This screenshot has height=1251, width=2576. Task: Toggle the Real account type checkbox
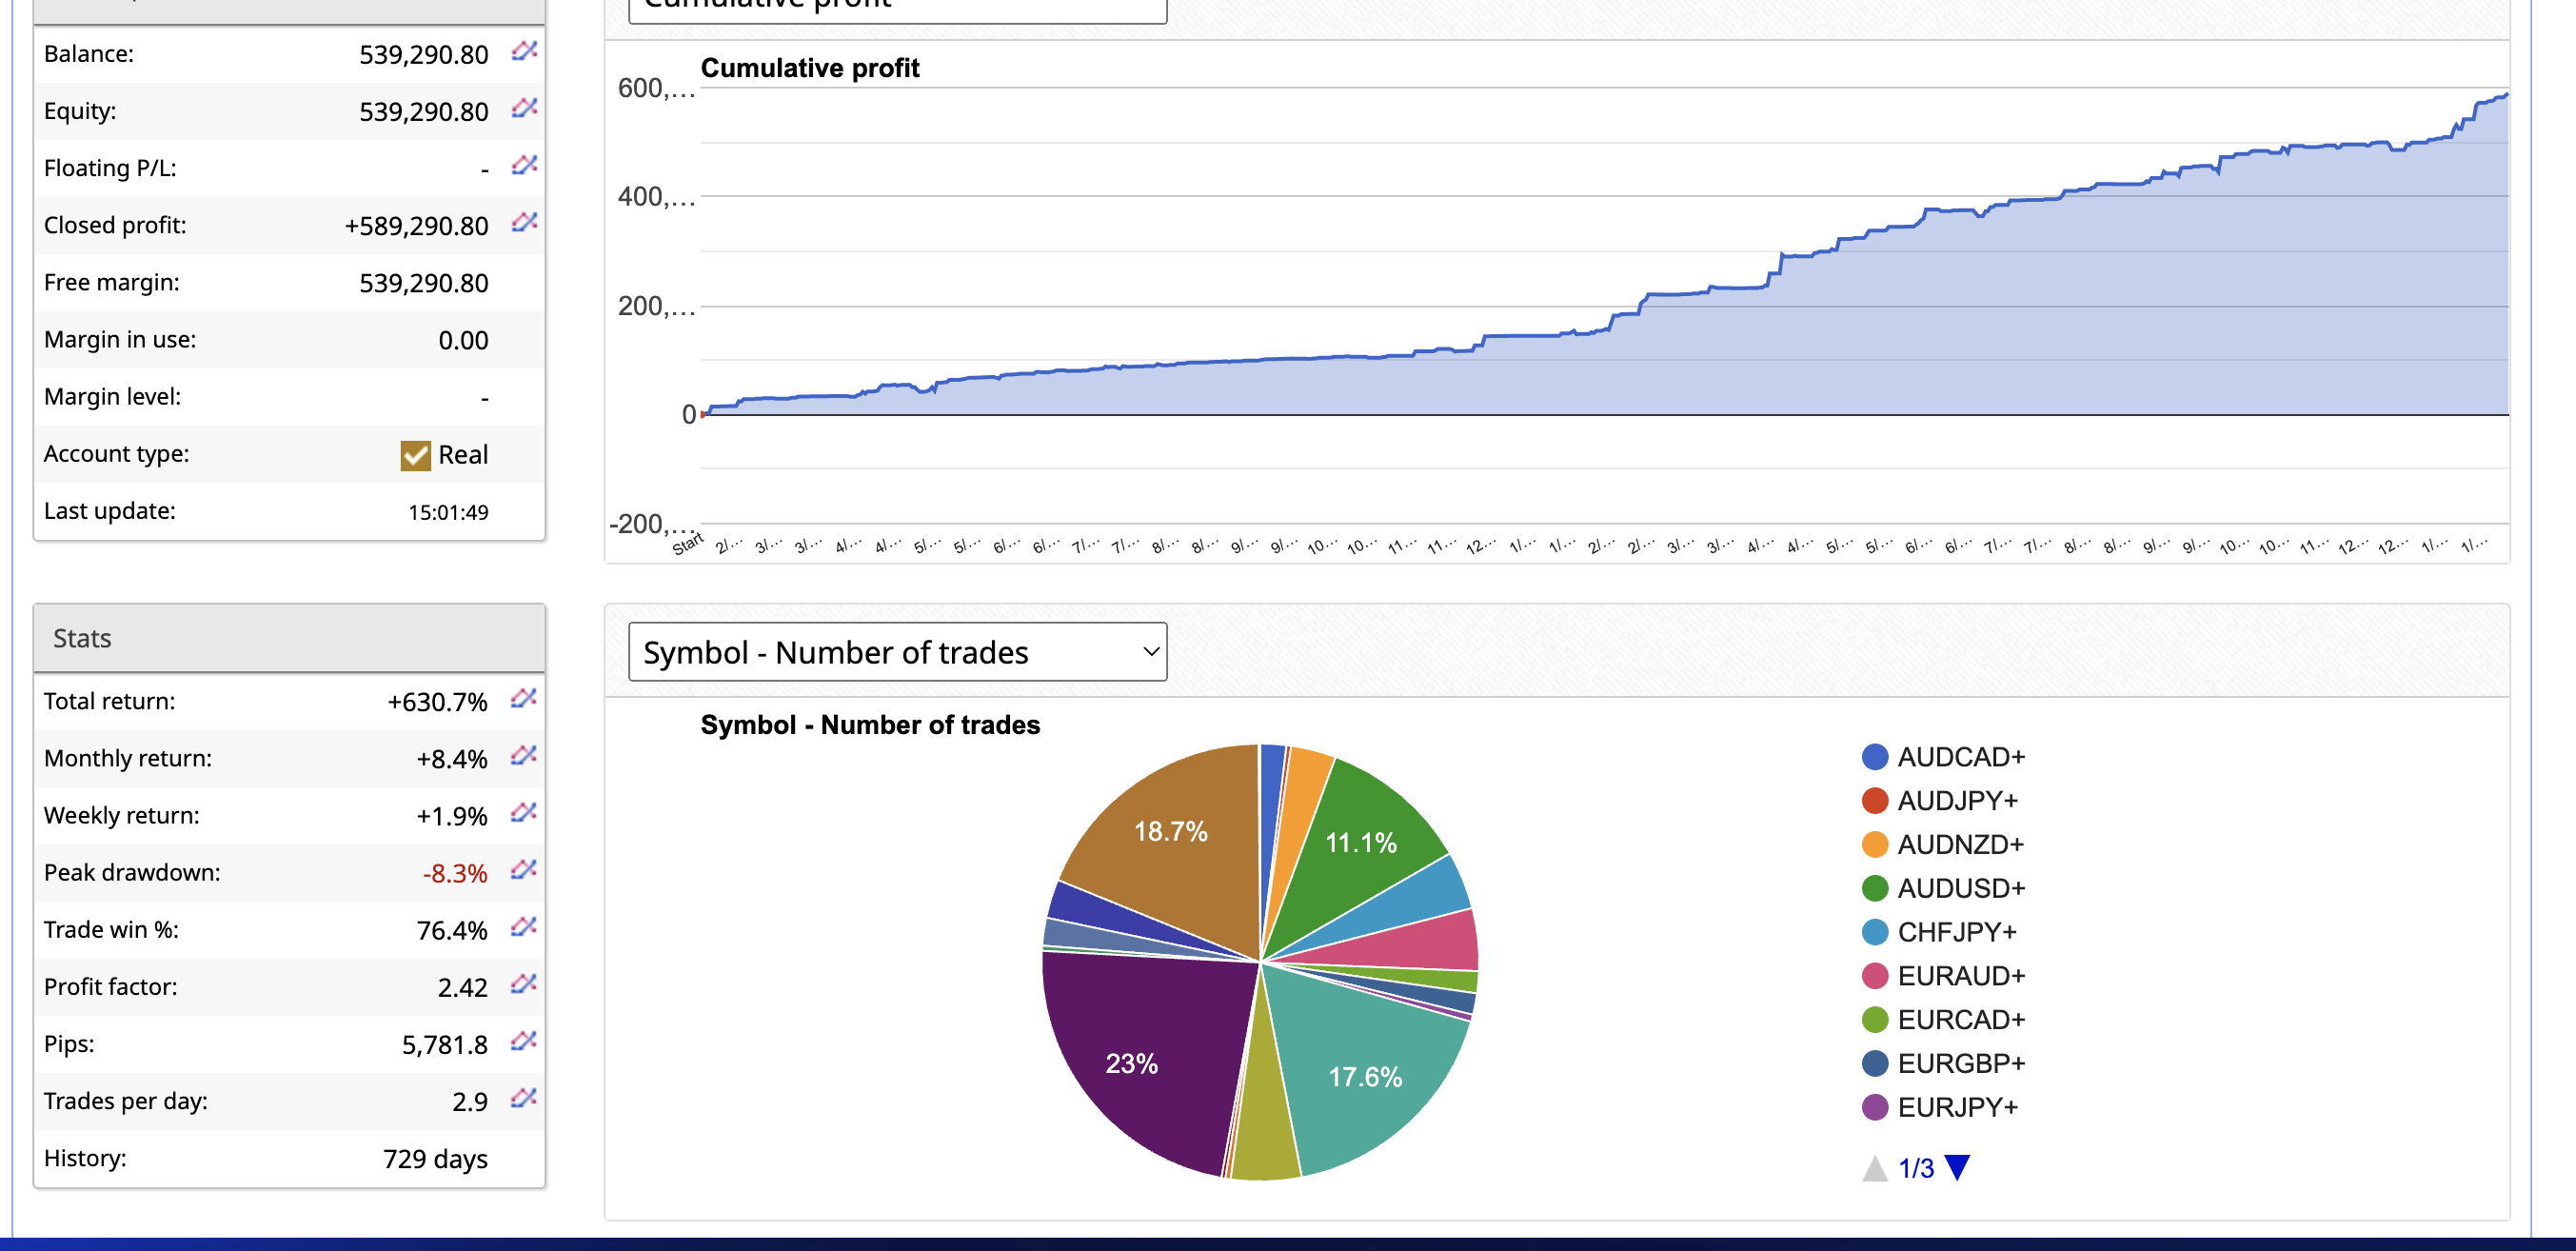coord(415,455)
